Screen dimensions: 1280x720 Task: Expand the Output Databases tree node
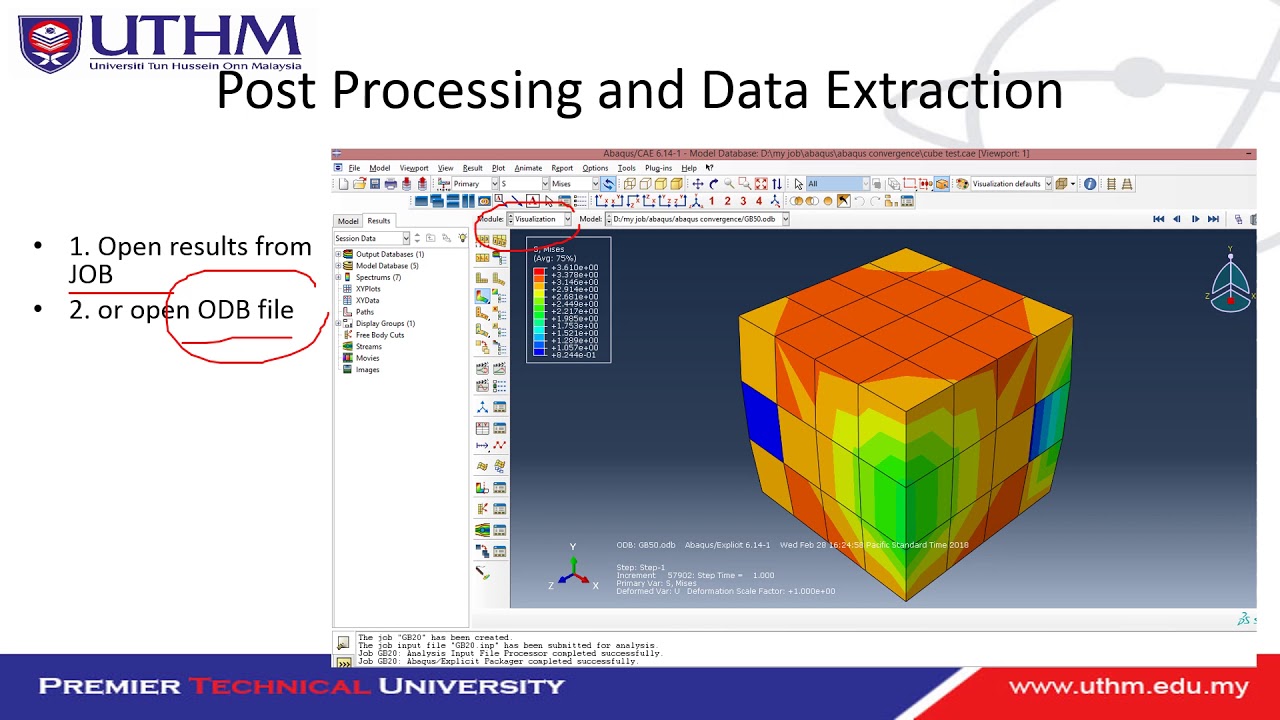pos(338,254)
